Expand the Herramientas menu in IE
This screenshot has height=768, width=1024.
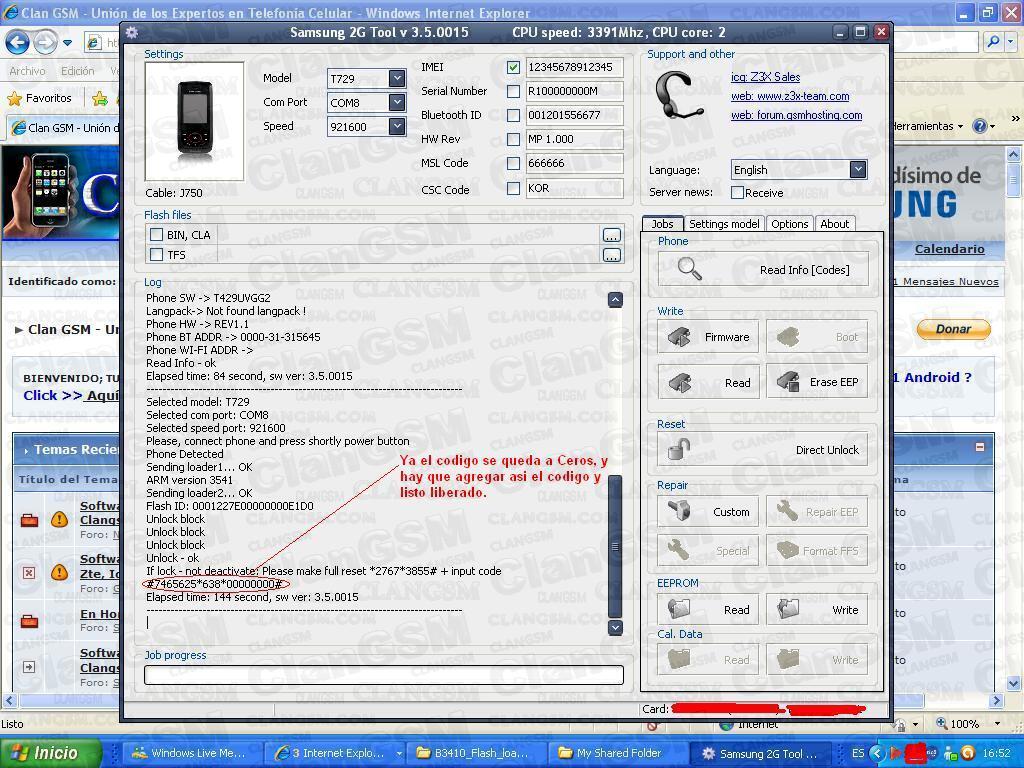click(927, 126)
